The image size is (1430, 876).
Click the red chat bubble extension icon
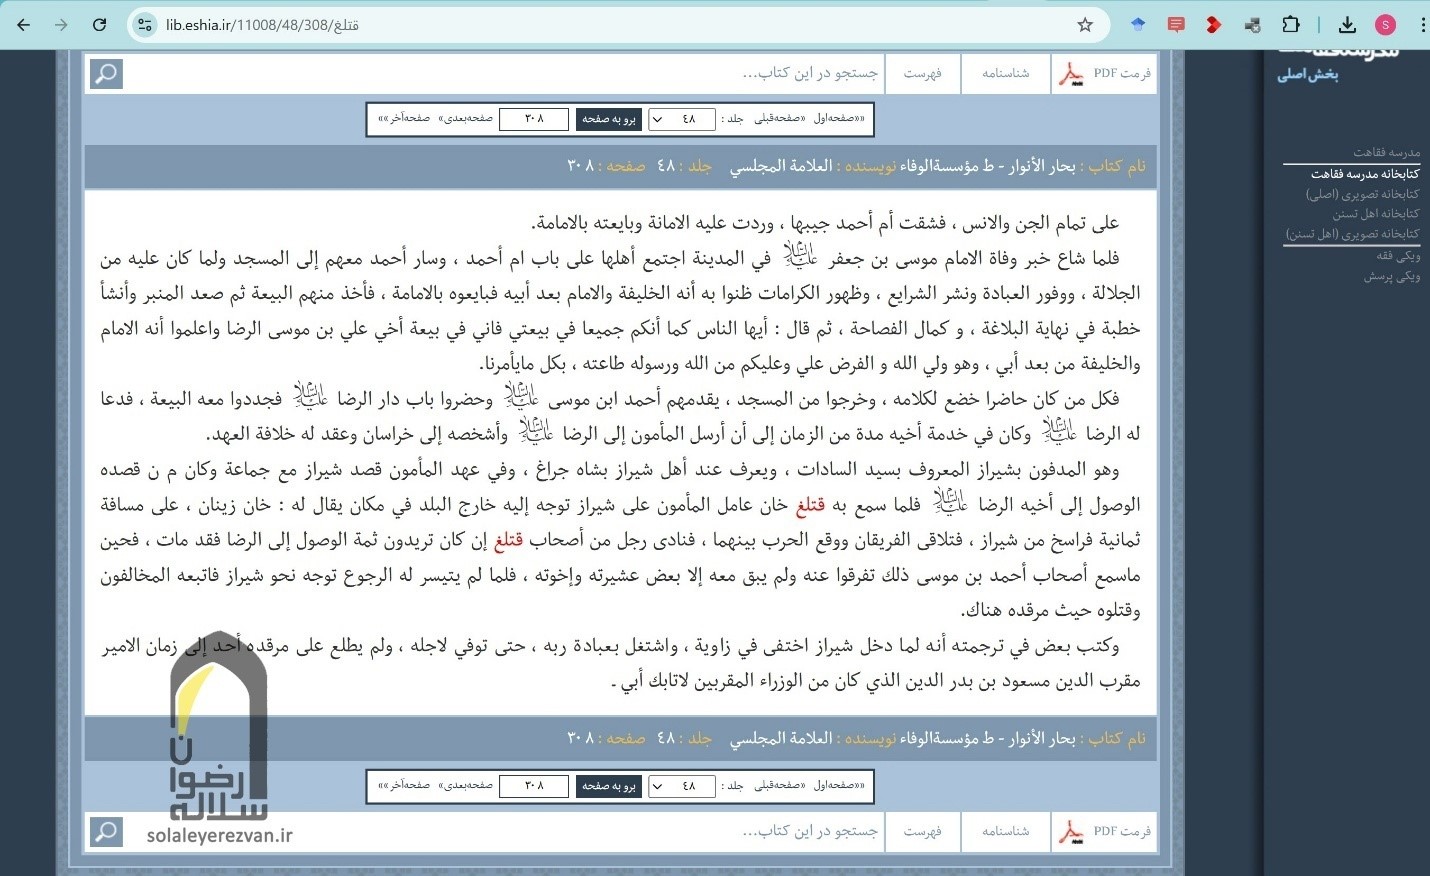click(1176, 25)
